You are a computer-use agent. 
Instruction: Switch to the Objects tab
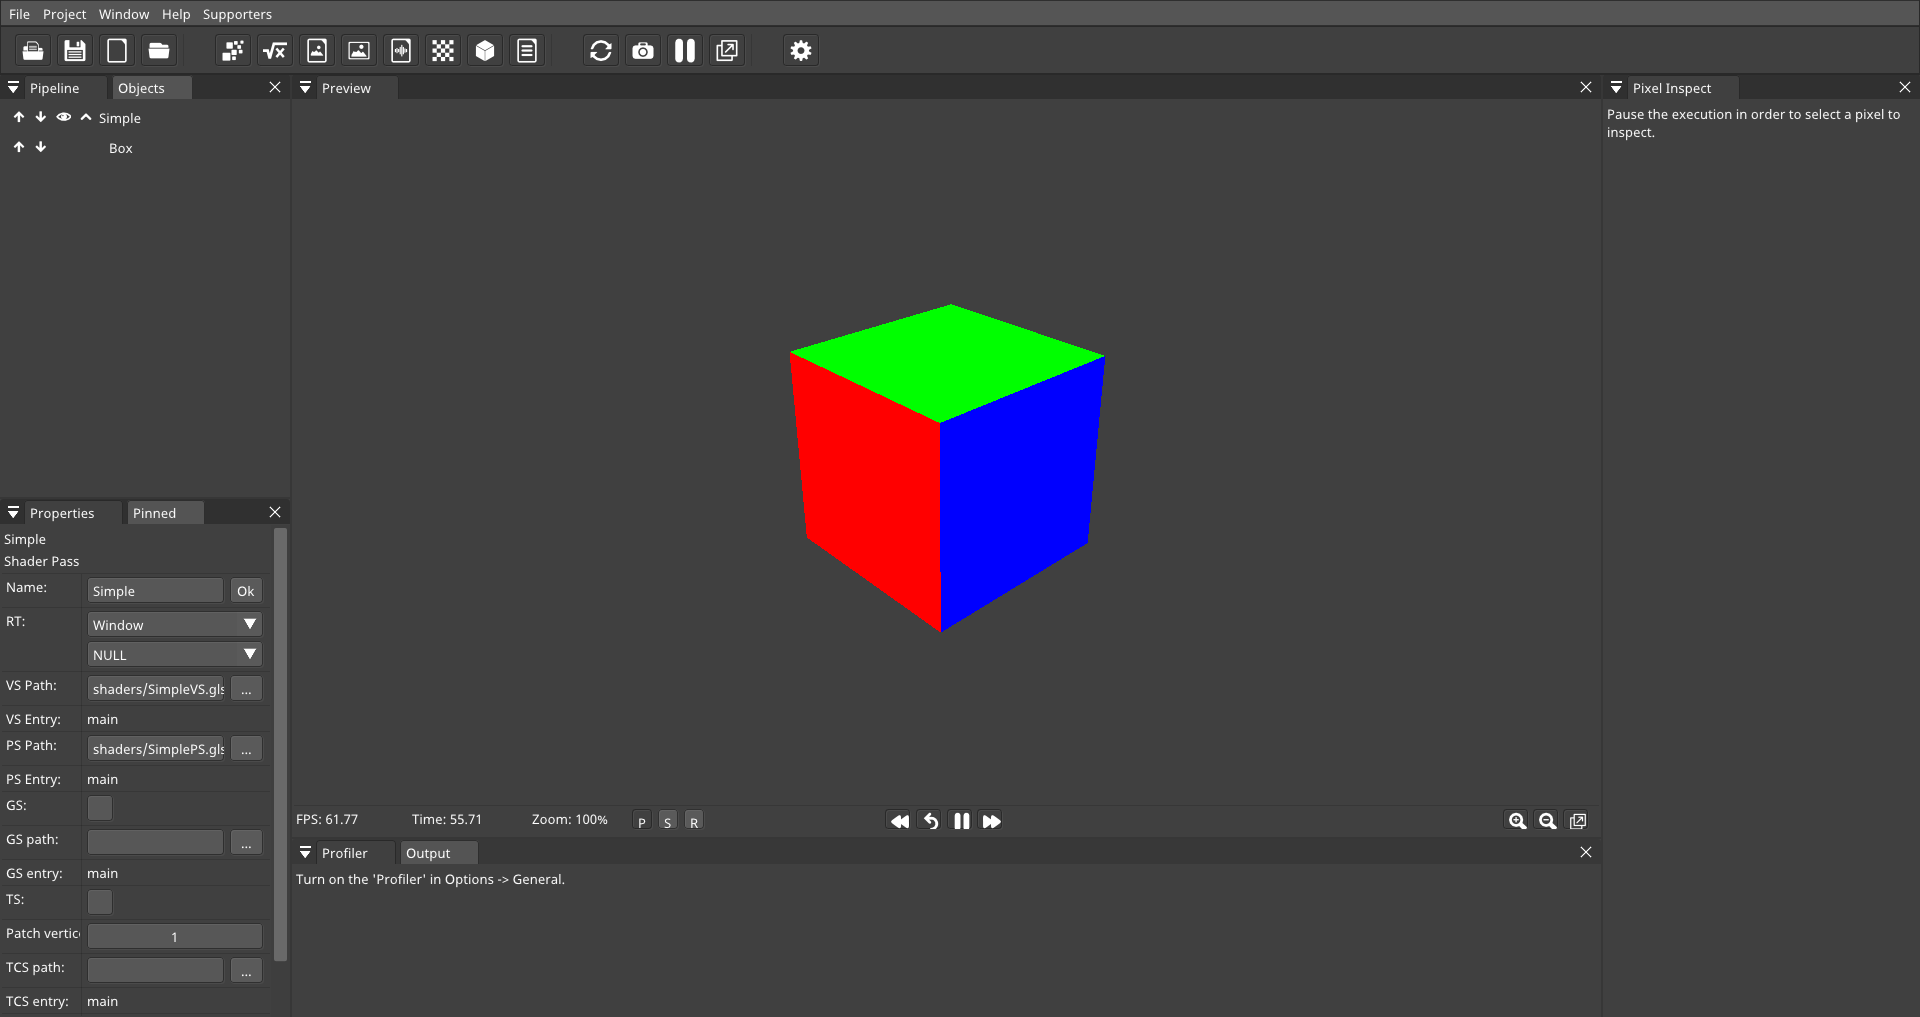coord(150,87)
